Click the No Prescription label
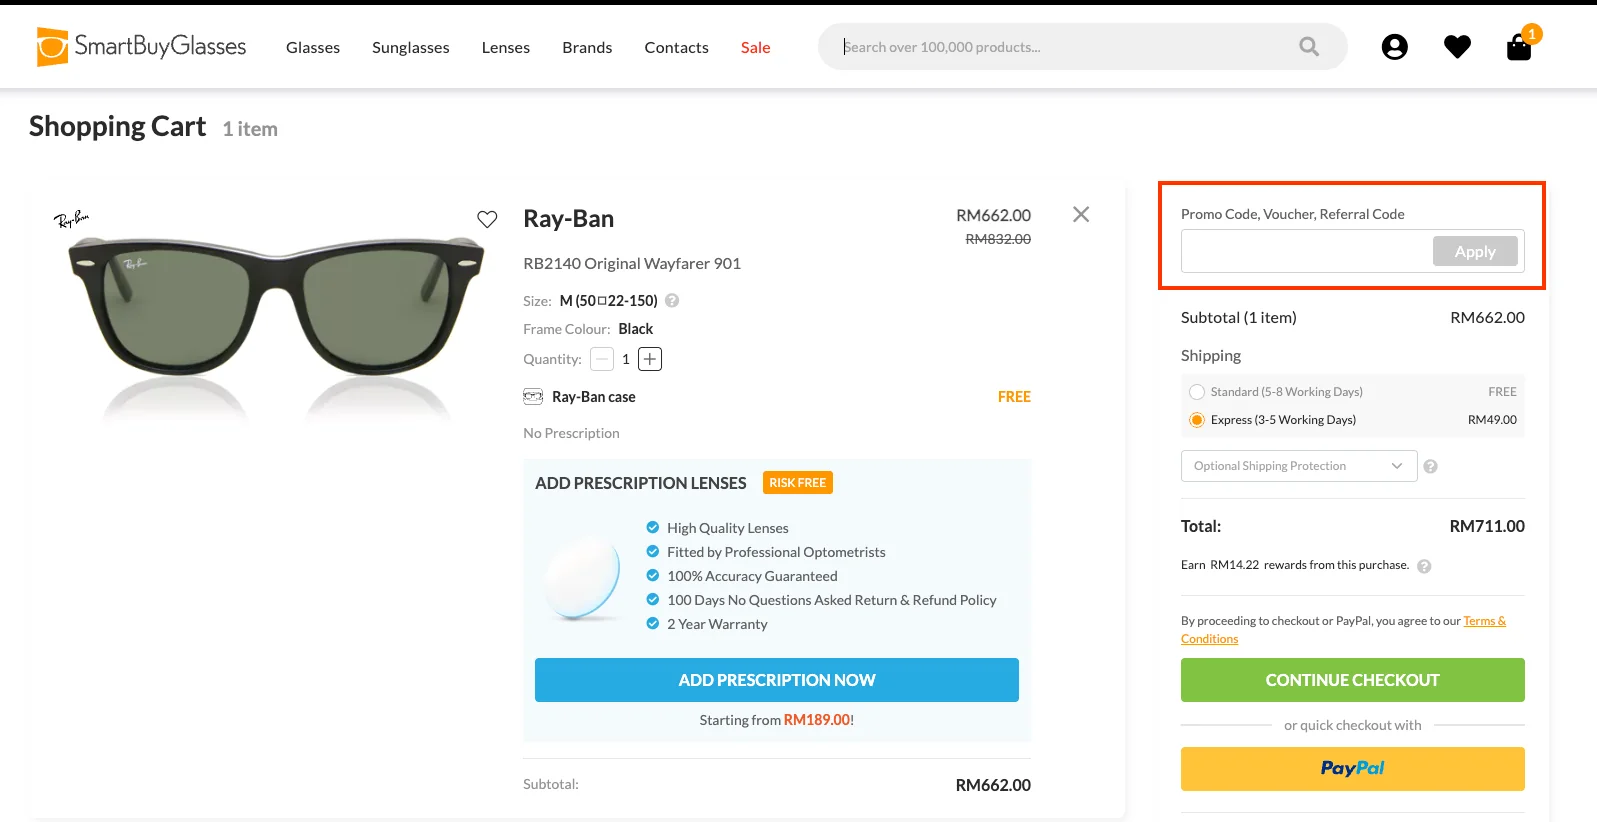This screenshot has width=1597, height=822. point(571,433)
